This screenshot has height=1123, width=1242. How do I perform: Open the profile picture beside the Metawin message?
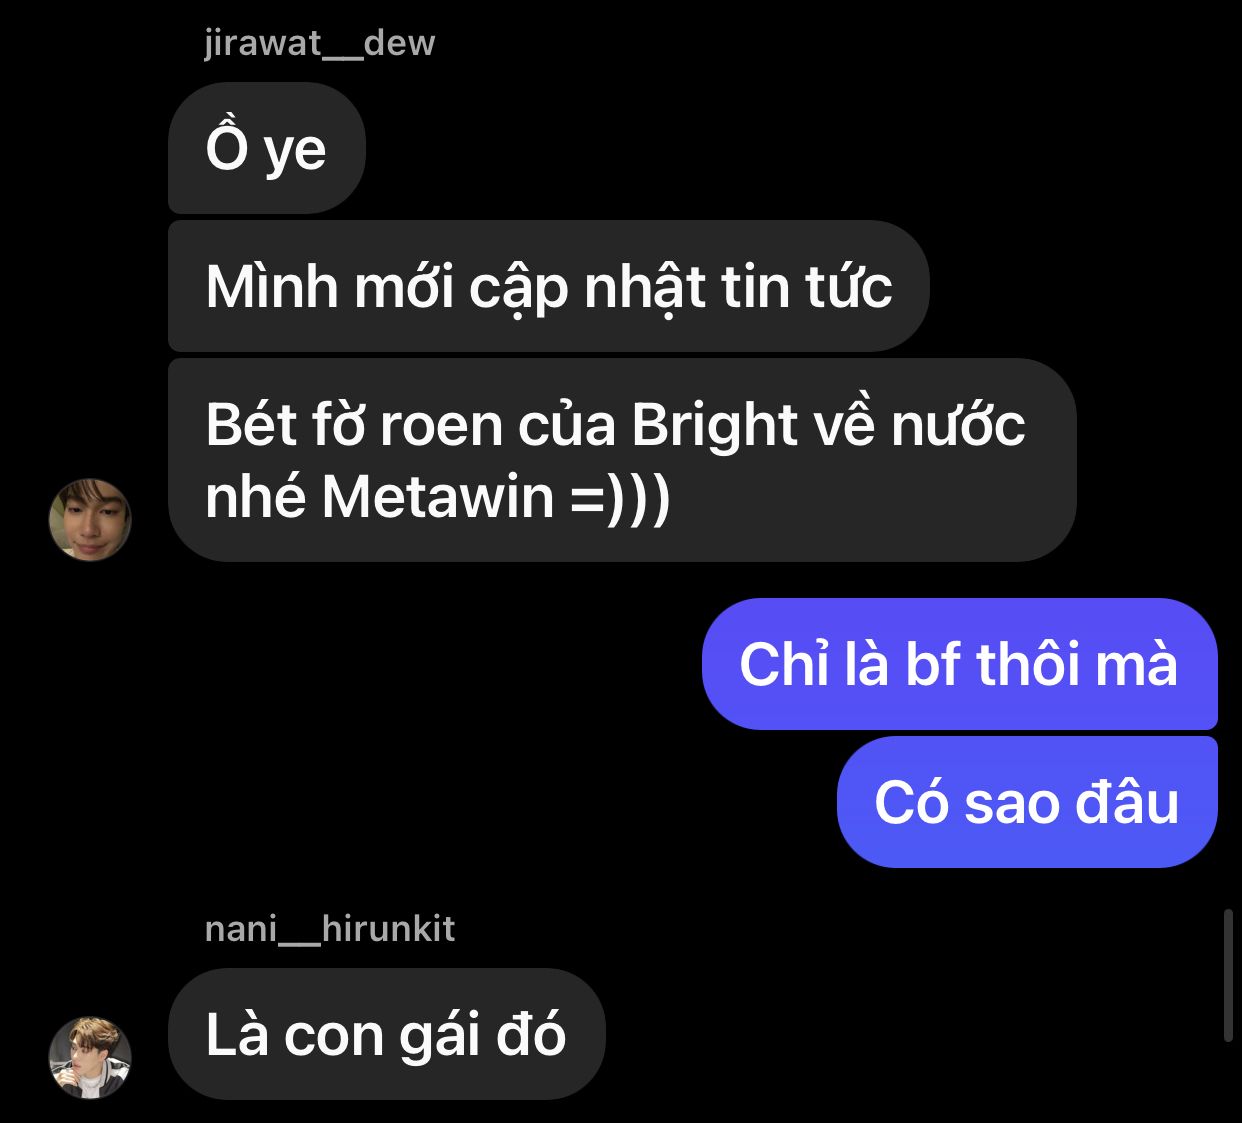pos(90,519)
